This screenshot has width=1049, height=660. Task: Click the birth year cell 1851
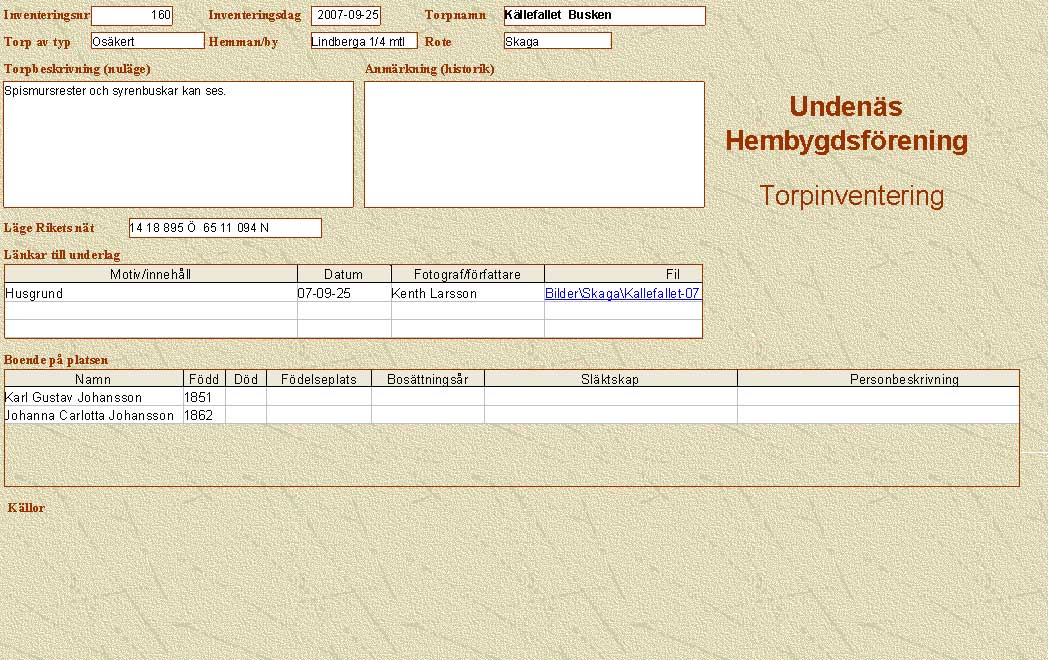203,397
